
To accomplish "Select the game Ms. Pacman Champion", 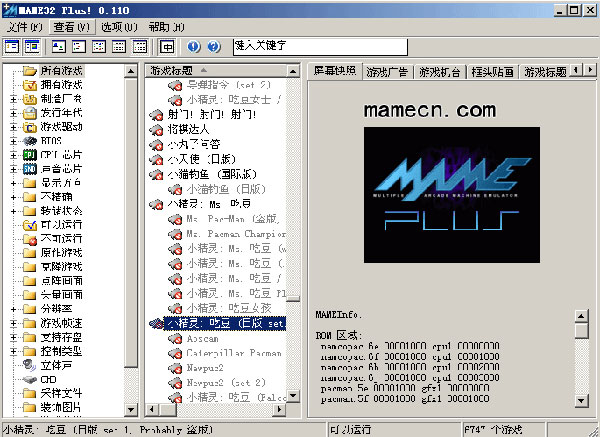I will (236, 234).
